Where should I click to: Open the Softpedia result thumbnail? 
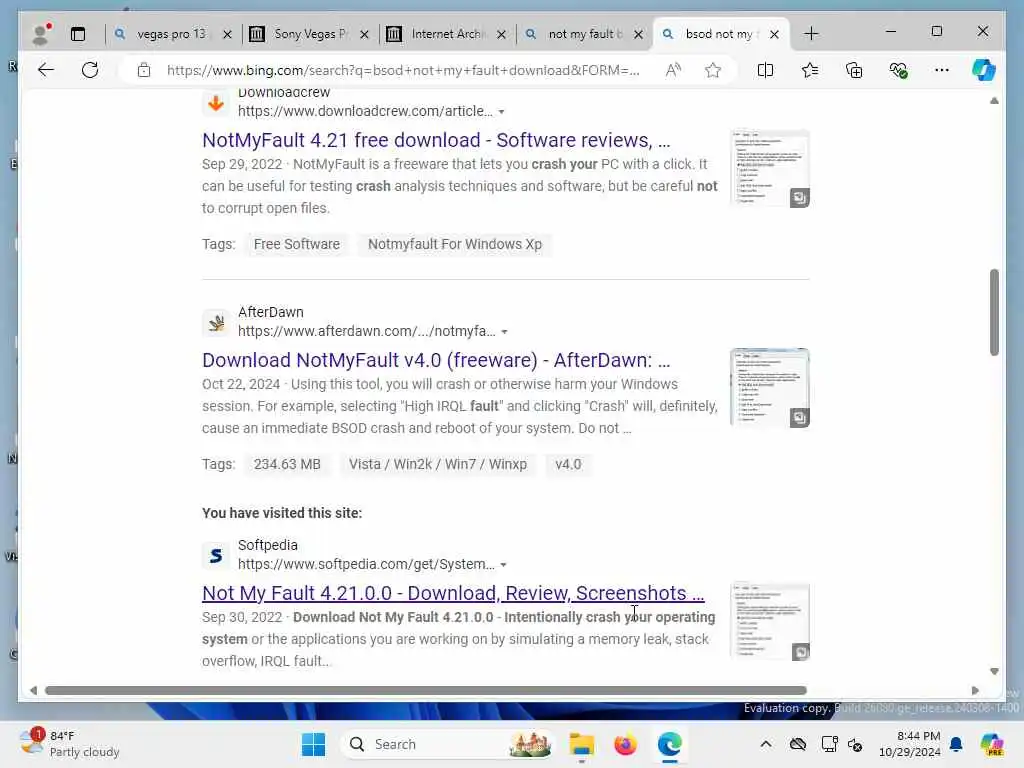pyautogui.click(x=770, y=621)
